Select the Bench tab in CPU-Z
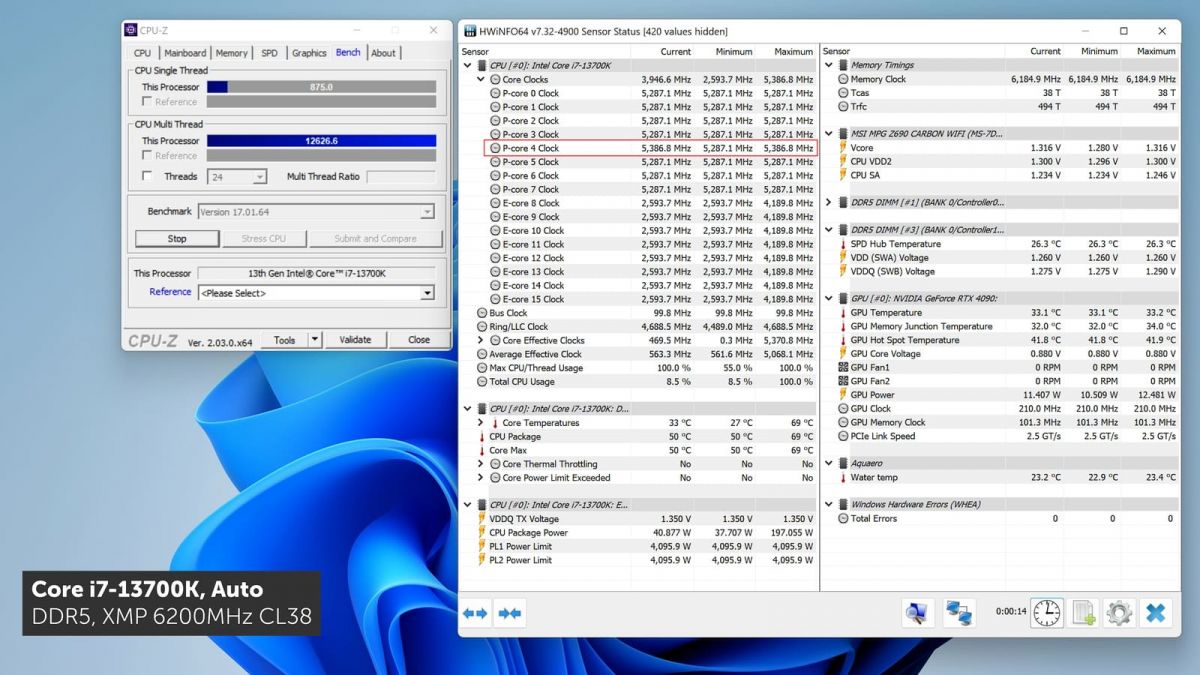 pyautogui.click(x=348, y=52)
